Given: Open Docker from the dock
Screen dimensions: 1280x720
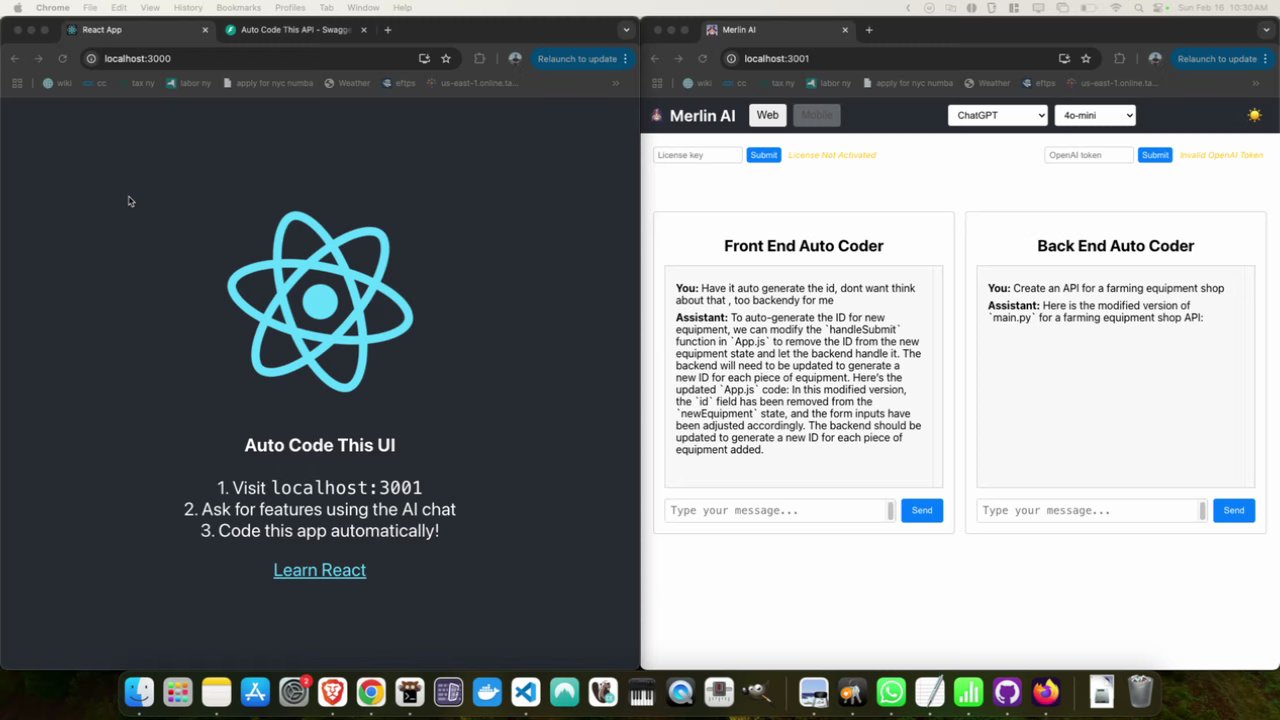Looking at the screenshot, I should click(487, 692).
